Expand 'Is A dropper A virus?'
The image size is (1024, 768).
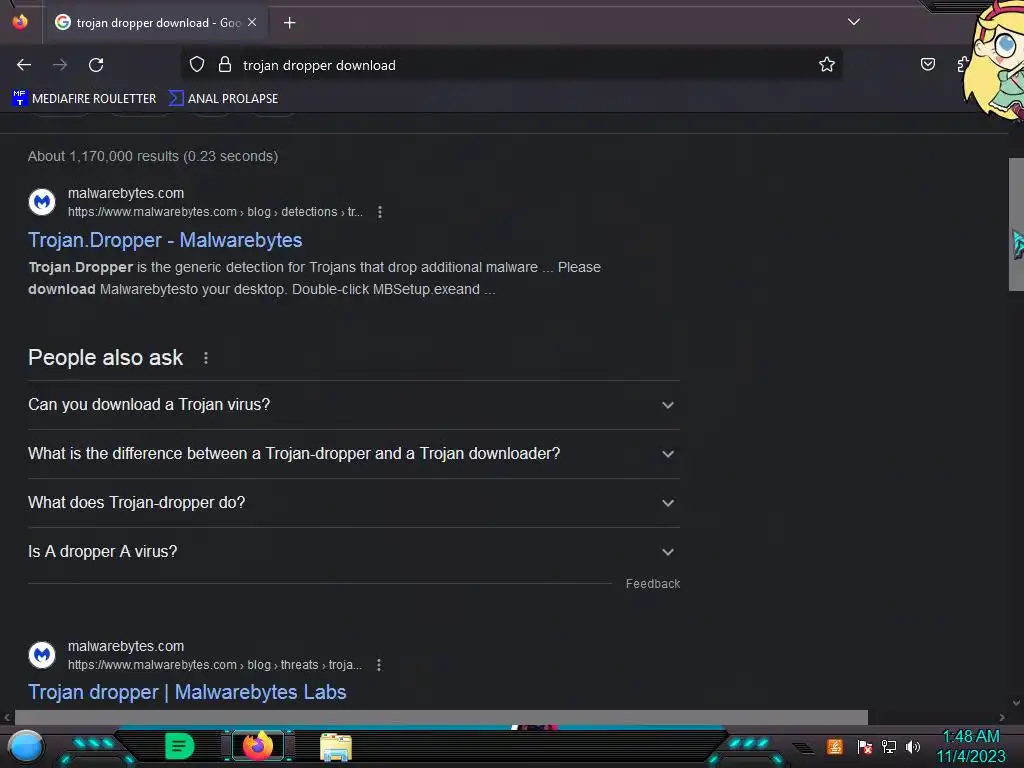point(353,552)
